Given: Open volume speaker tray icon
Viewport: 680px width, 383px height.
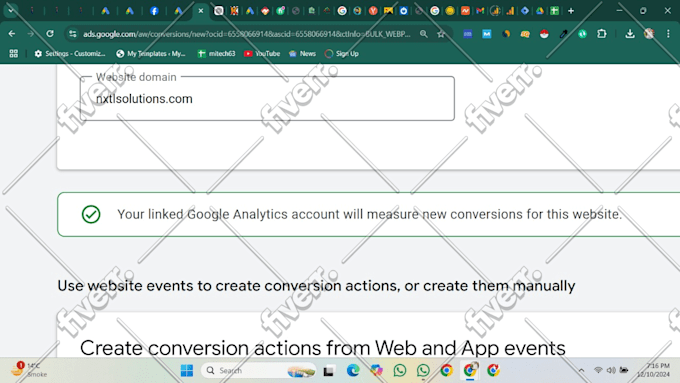Looking at the screenshot, I should (x=611, y=370).
